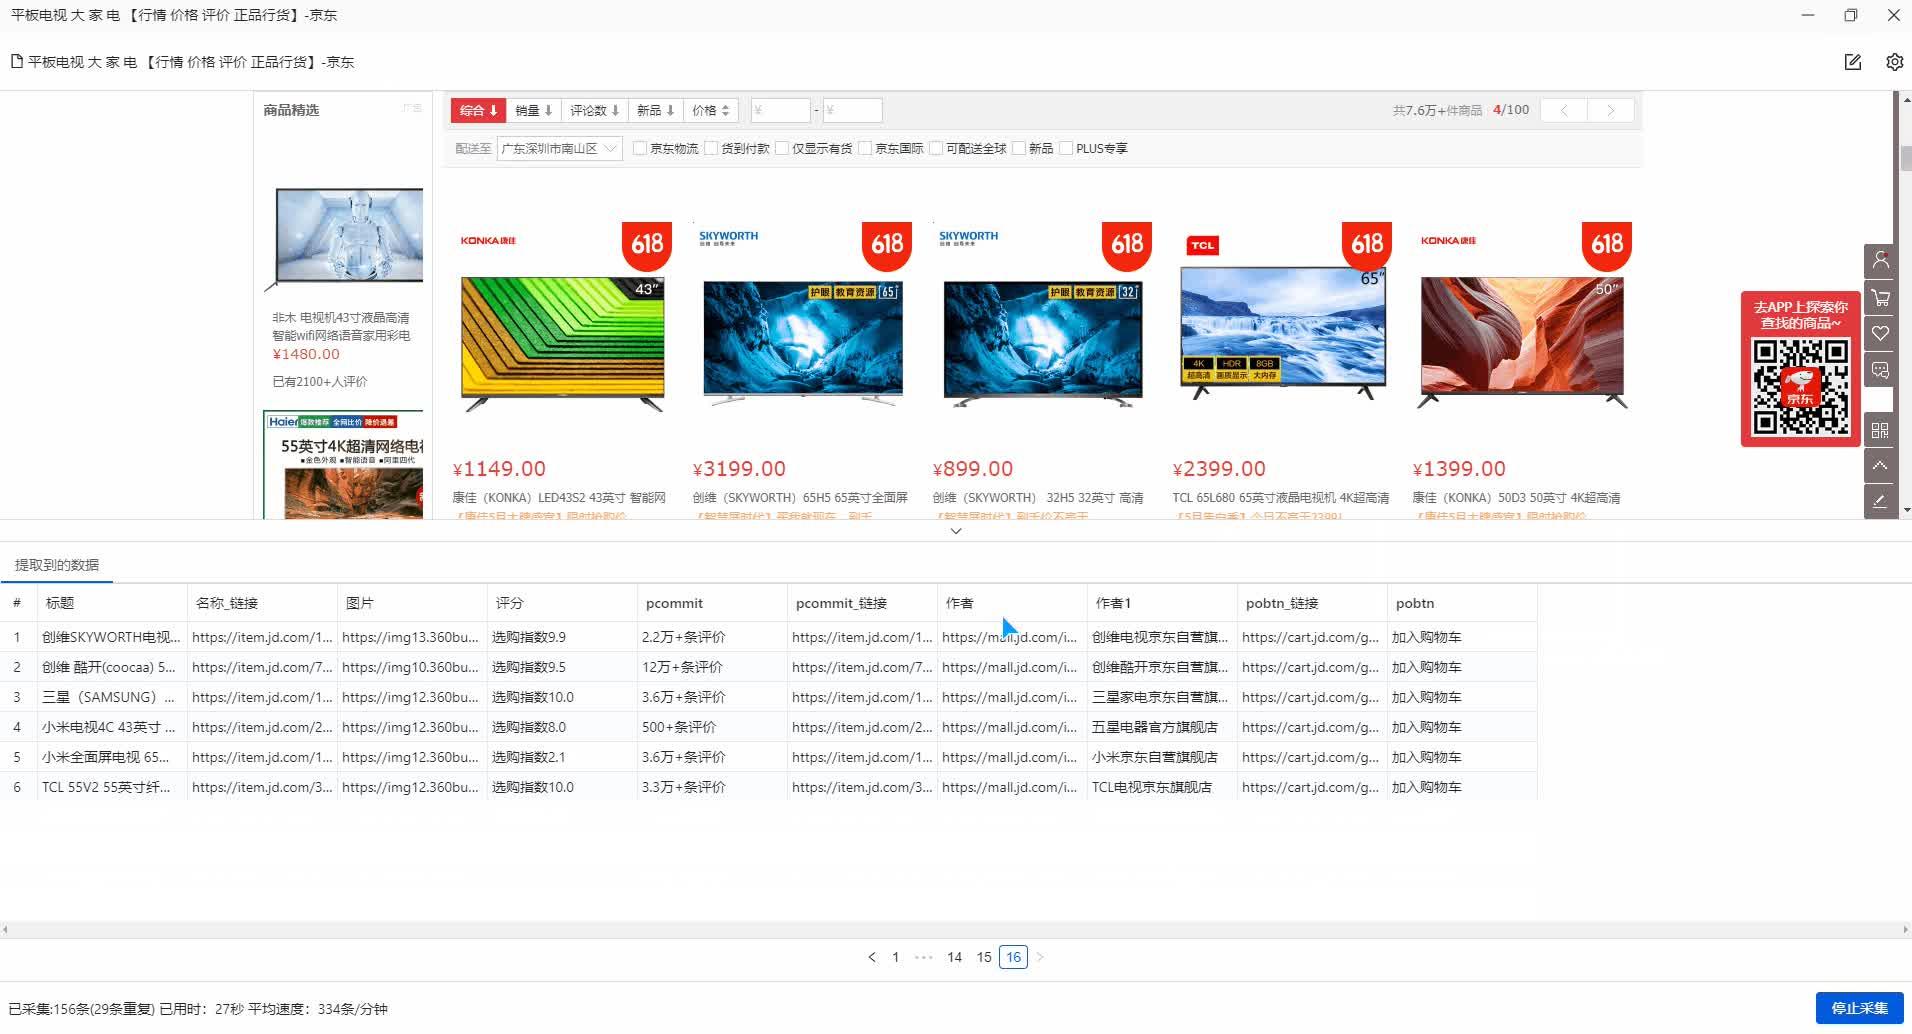The height and width of the screenshot is (1034, 1912).
Task: Enable PLUS专享 checkbox
Action: click(1066, 148)
